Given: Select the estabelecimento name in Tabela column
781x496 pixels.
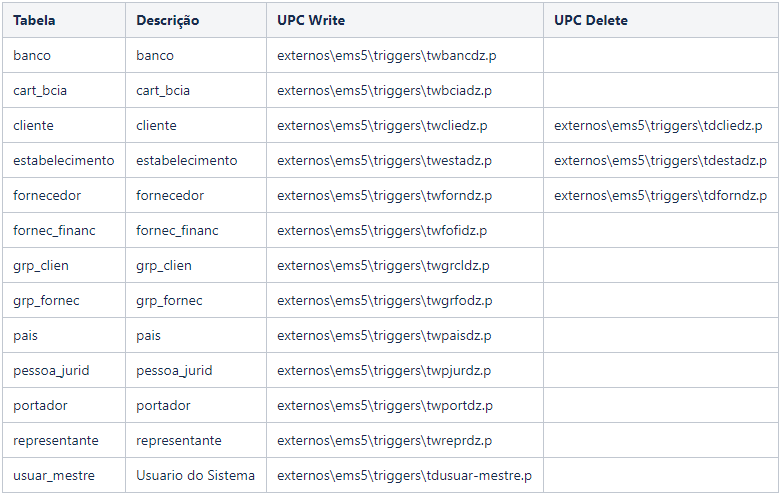Looking at the screenshot, I should (64, 160).
